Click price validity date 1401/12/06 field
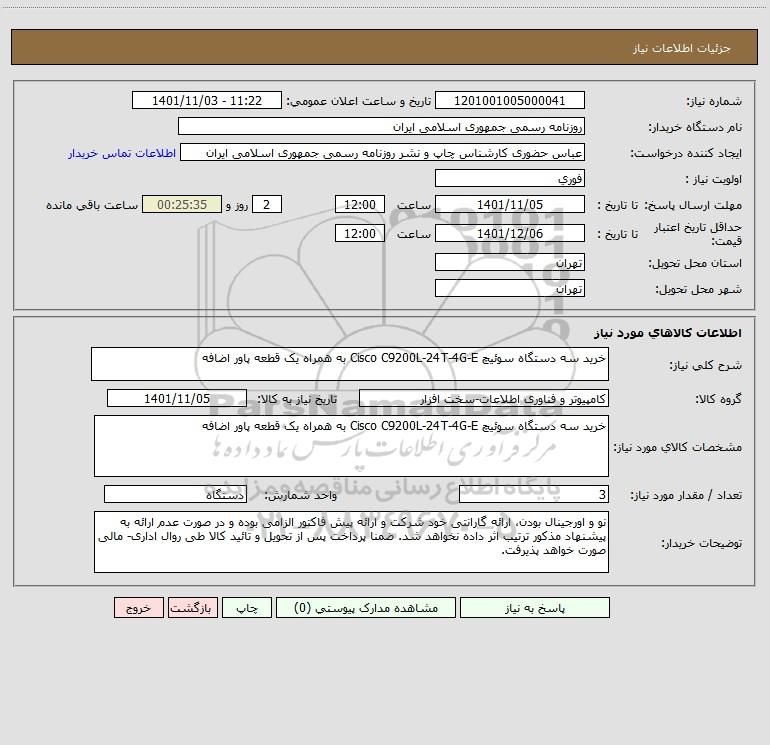The image size is (770, 745). click(510, 233)
